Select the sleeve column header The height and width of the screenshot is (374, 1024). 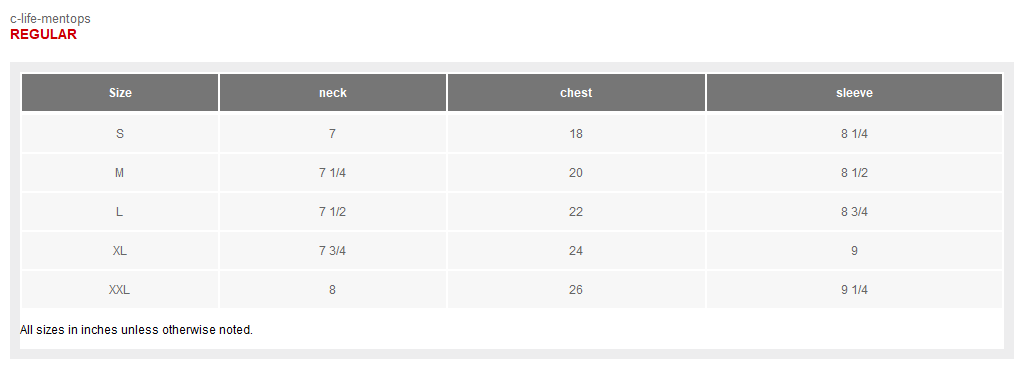[x=854, y=93]
